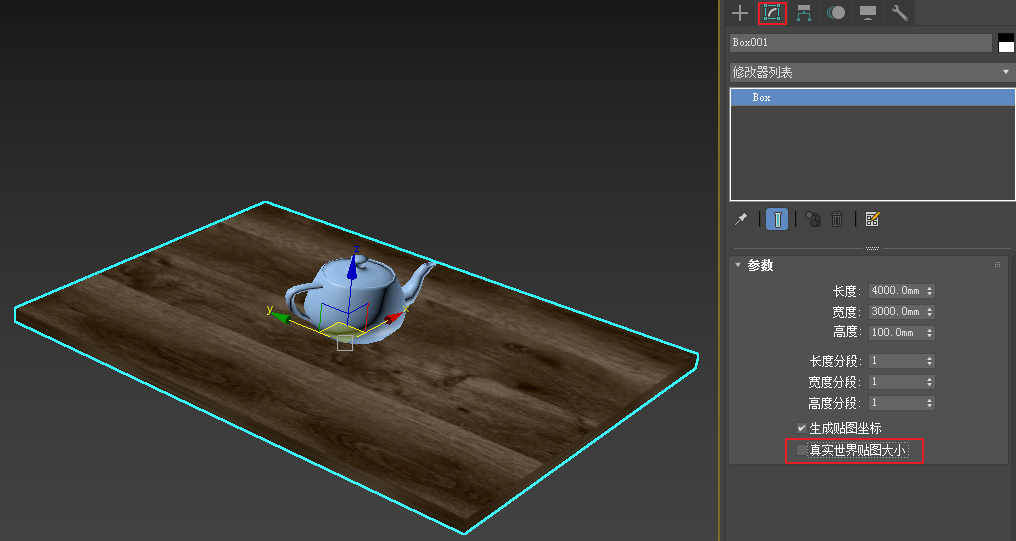This screenshot has height=541, width=1016.
Task: Uncheck the 生成贴图坐标 checkbox
Action: [x=802, y=428]
